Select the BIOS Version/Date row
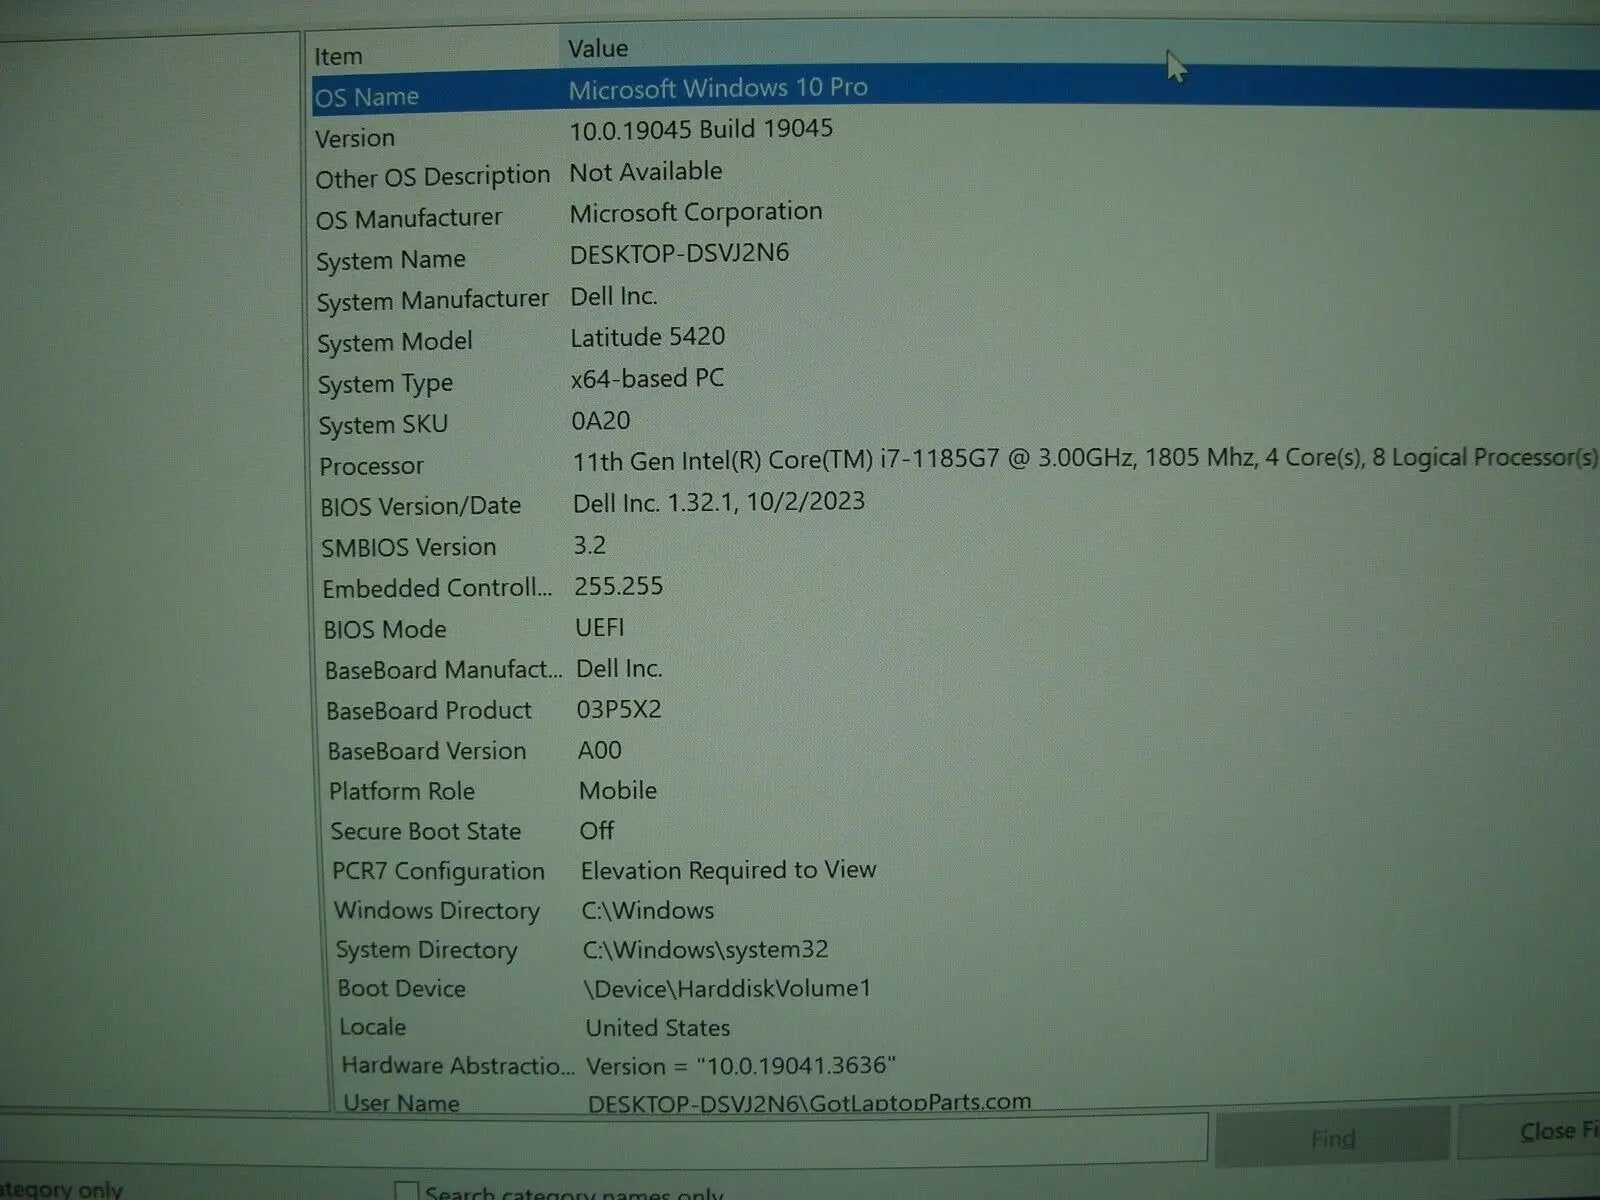 click(x=956, y=504)
